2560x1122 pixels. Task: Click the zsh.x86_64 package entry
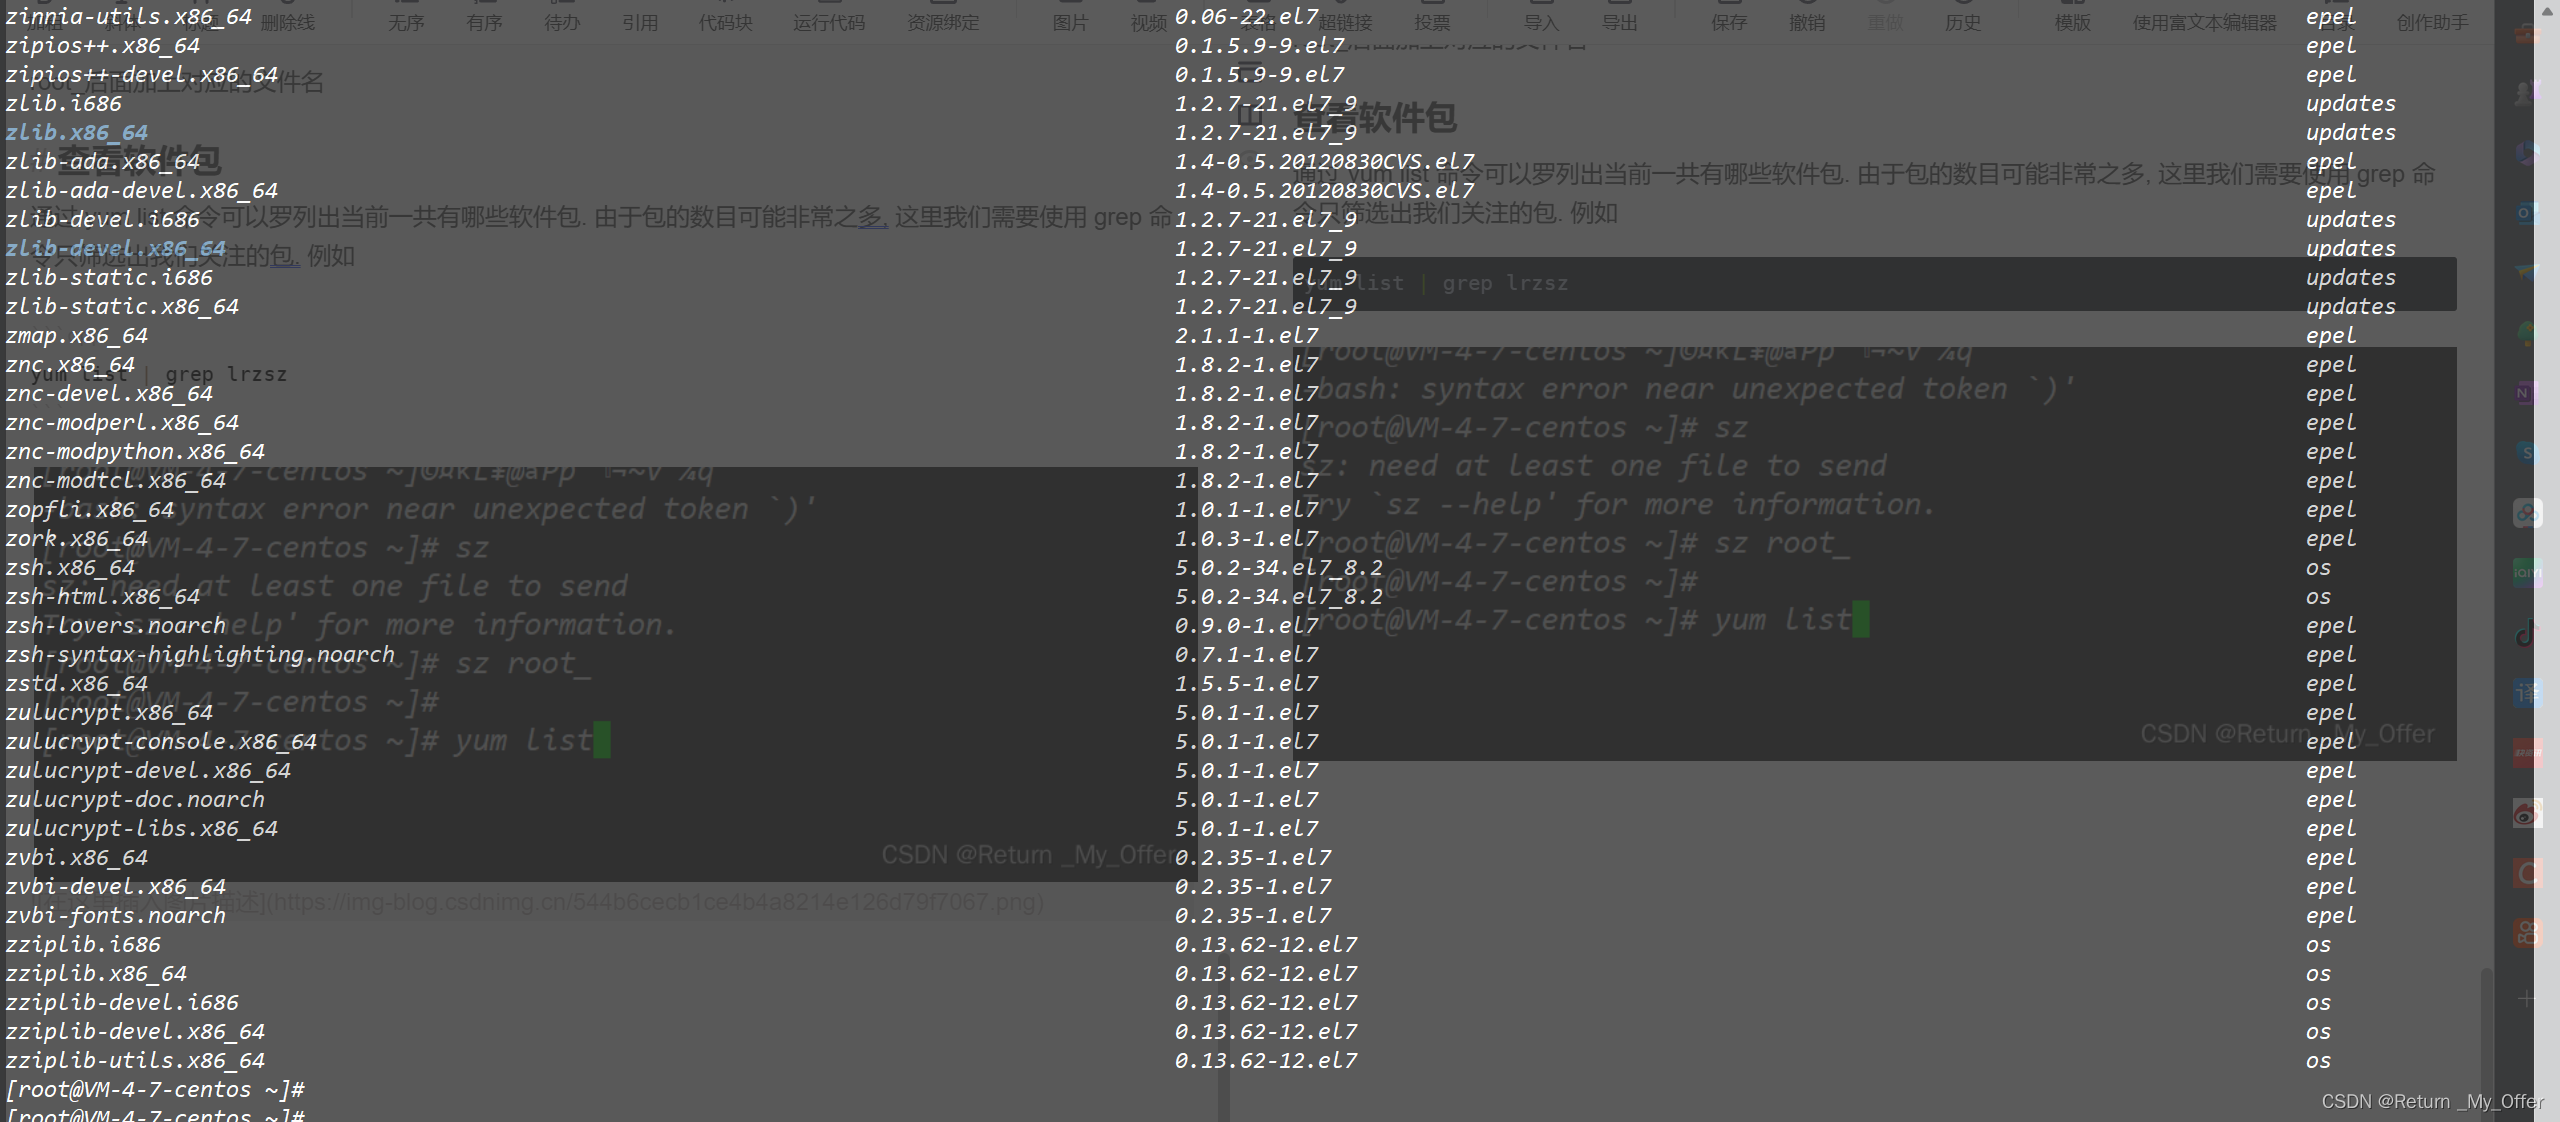tap(70, 567)
